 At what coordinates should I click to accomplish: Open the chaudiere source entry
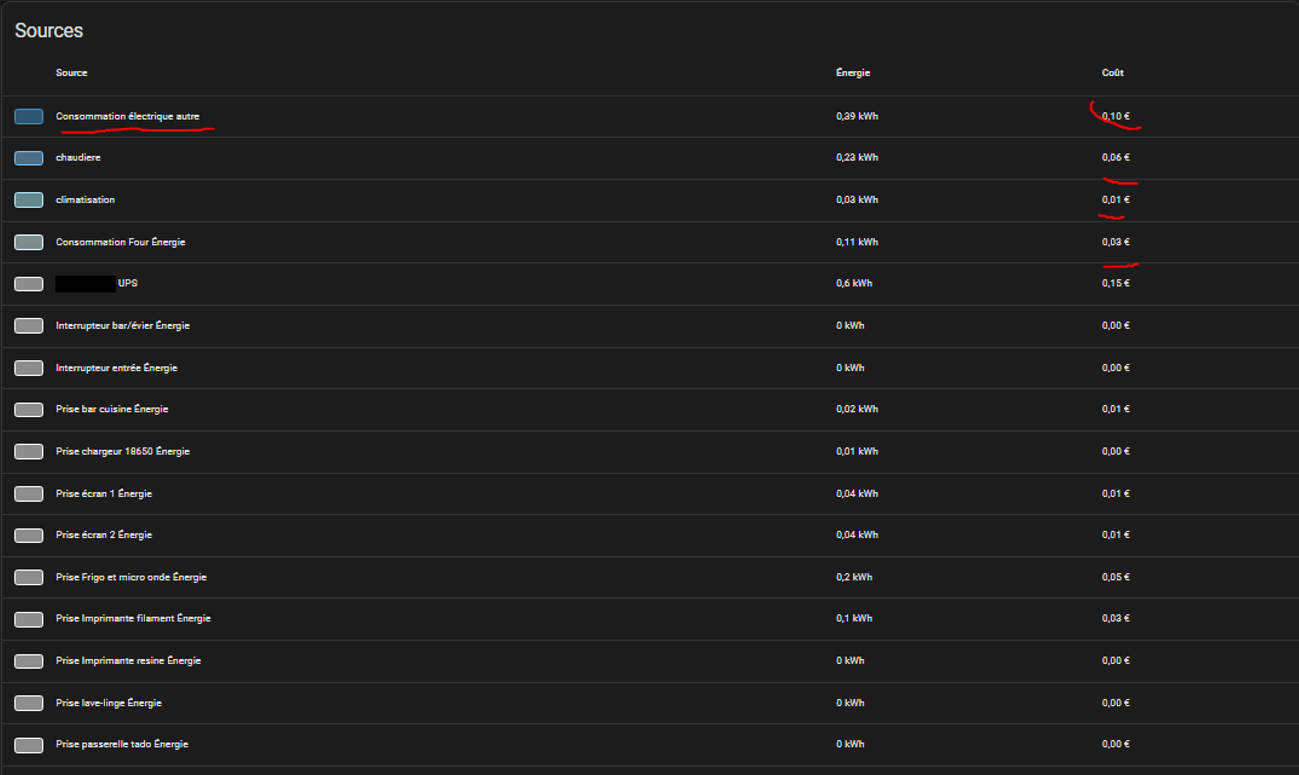click(78, 158)
